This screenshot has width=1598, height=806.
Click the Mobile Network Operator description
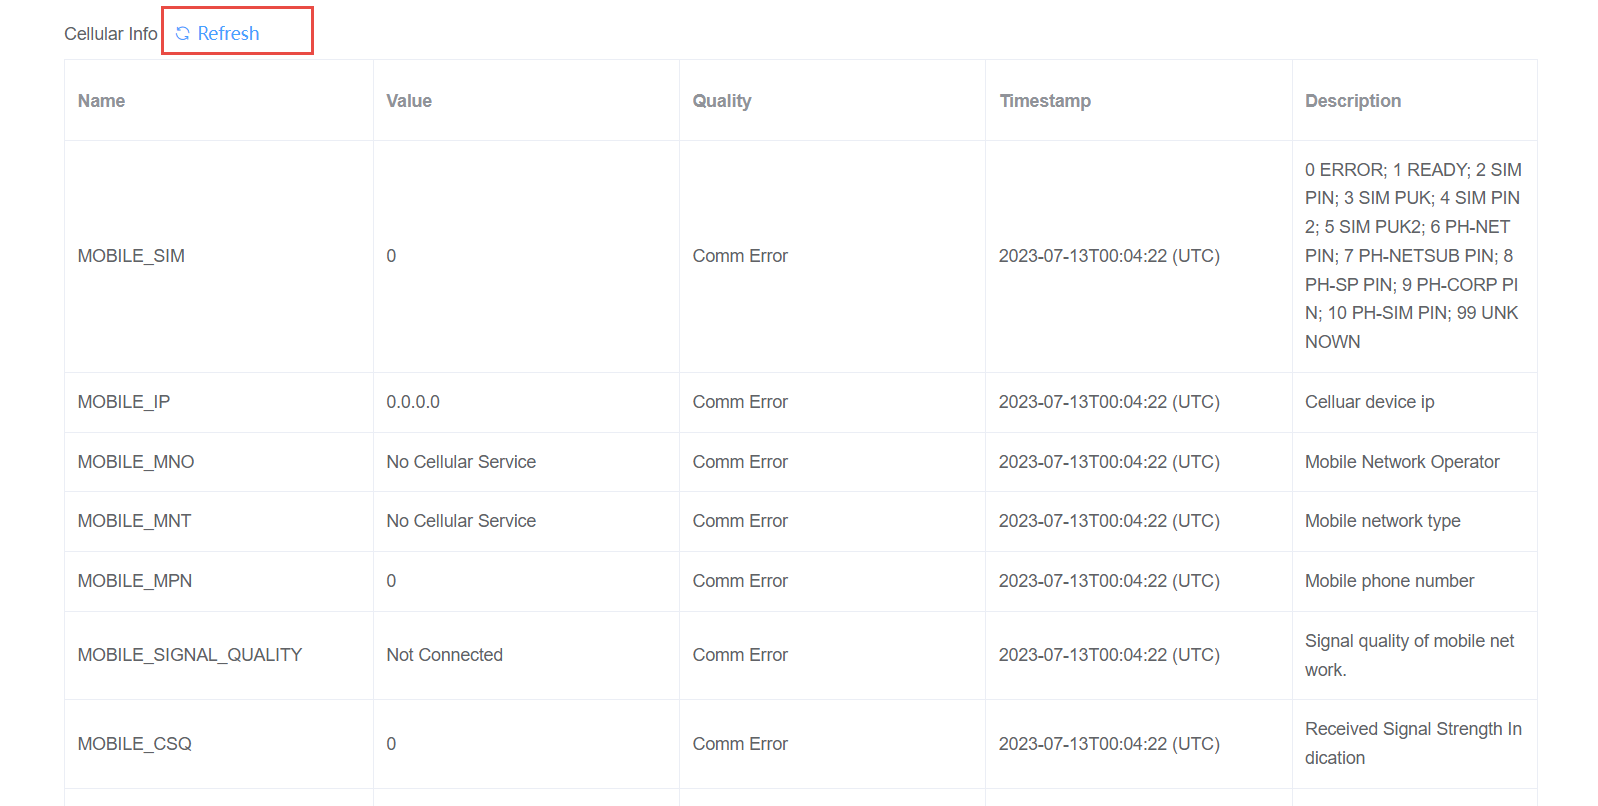click(x=1401, y=462)
